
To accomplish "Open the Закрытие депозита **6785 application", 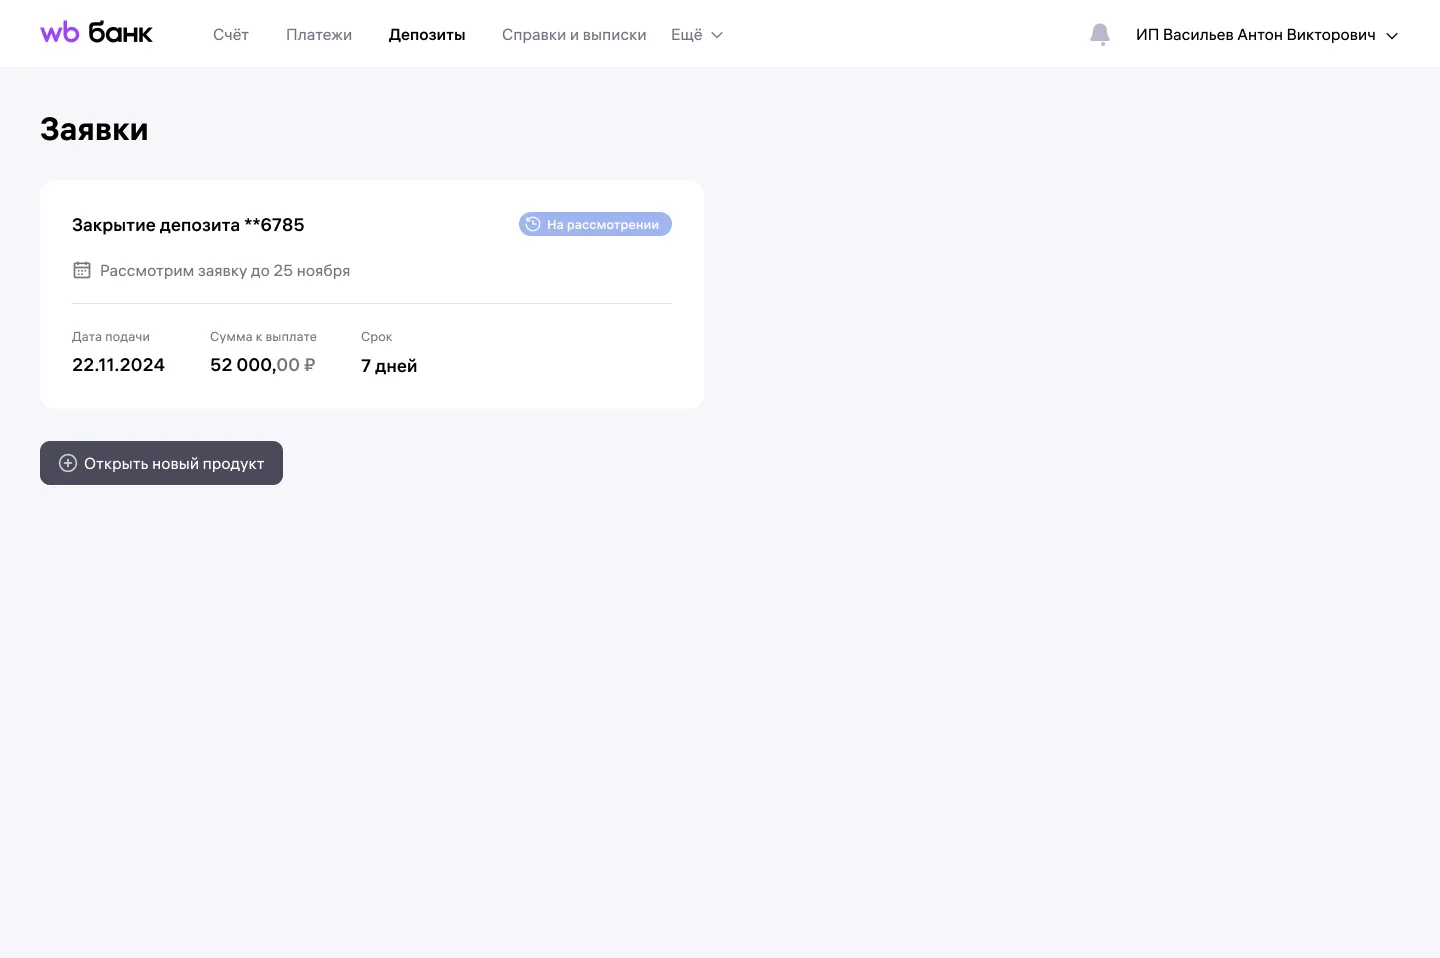I will click(x=188, y=225).
